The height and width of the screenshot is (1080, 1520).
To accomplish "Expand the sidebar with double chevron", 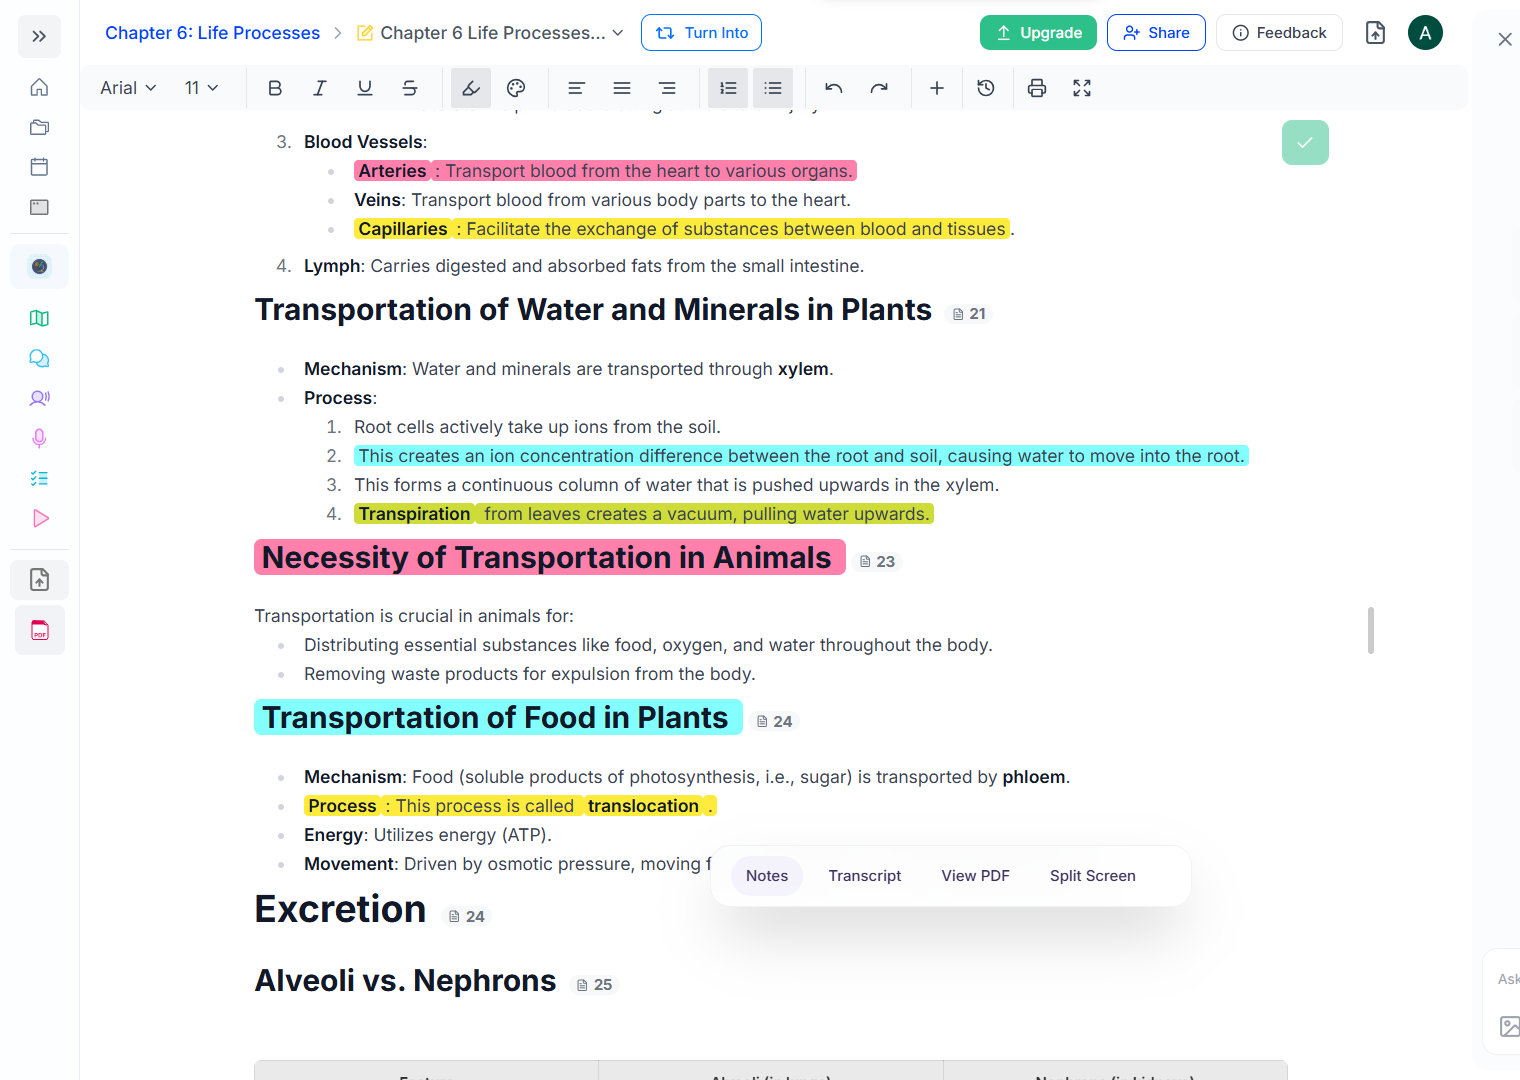I will coord(39,37).
